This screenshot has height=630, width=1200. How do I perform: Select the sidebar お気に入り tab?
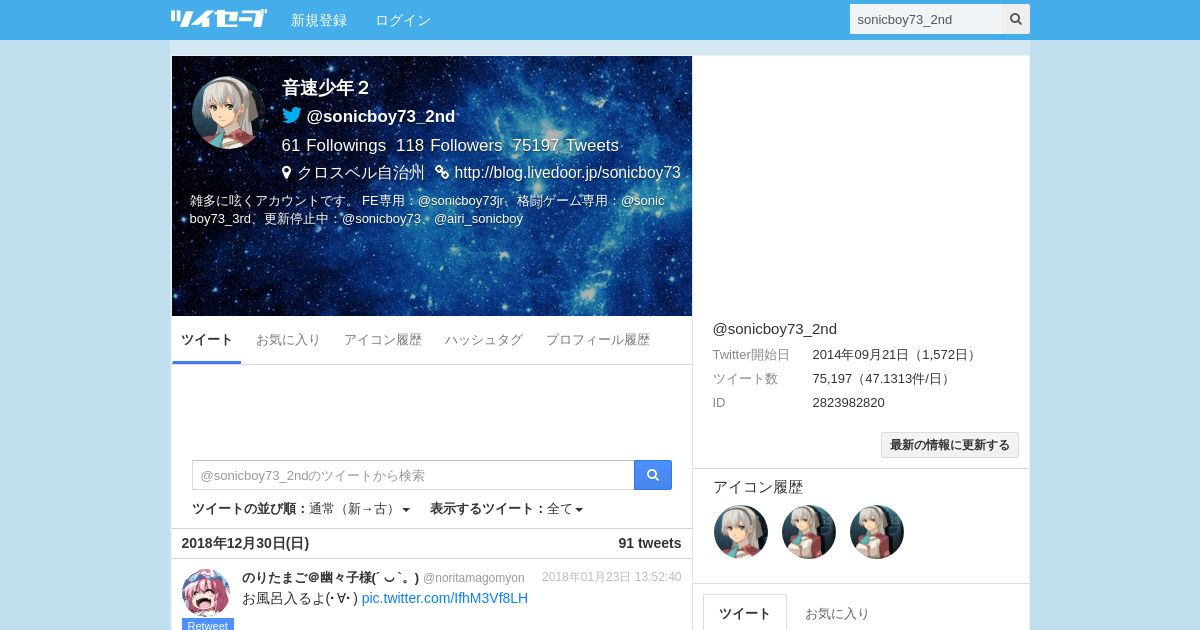[837, 613]
